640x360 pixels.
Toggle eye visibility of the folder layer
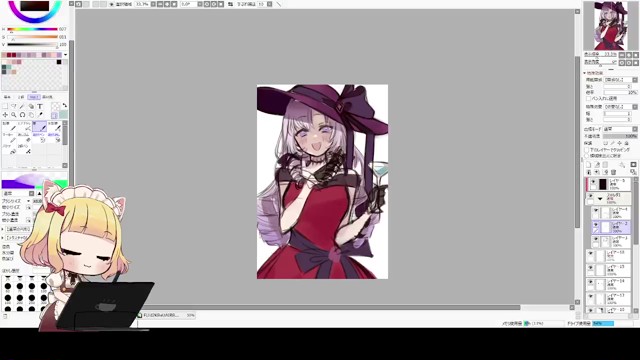[x=591, y=197]
